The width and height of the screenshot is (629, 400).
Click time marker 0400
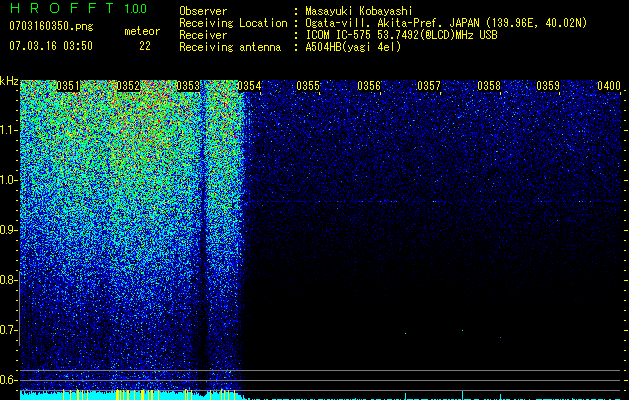609,86
